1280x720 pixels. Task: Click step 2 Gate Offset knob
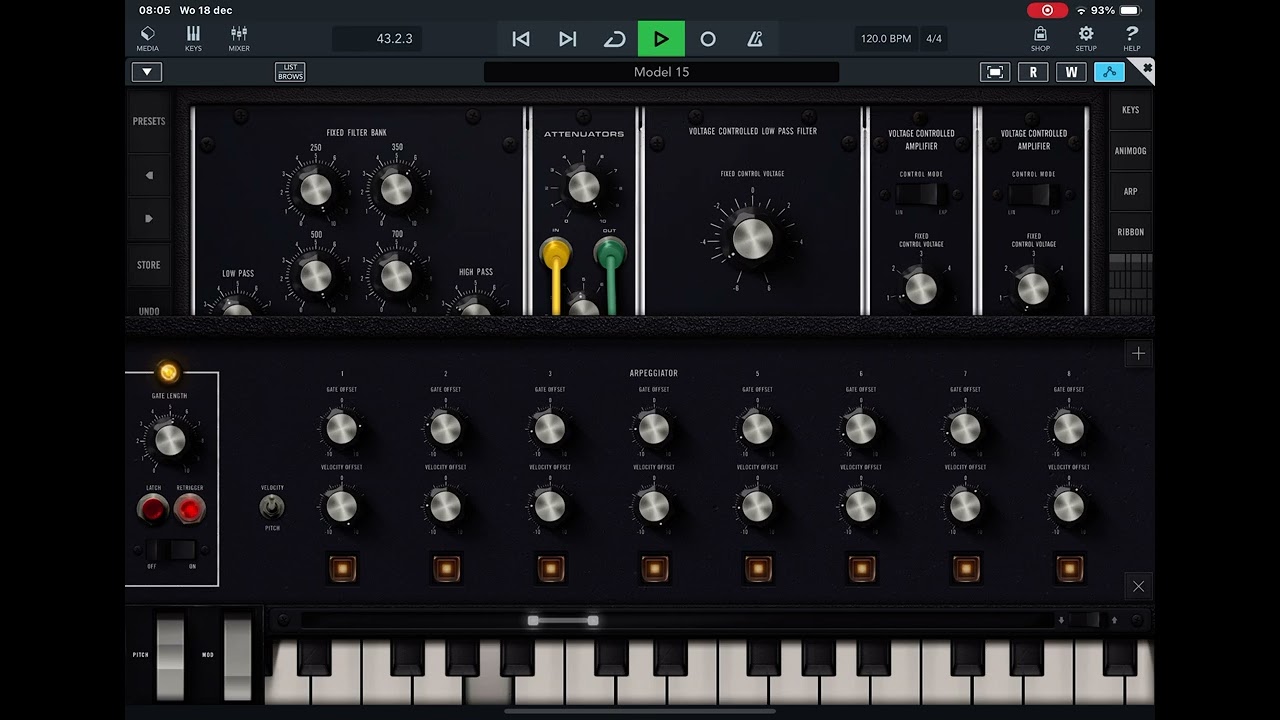(445, 428)
